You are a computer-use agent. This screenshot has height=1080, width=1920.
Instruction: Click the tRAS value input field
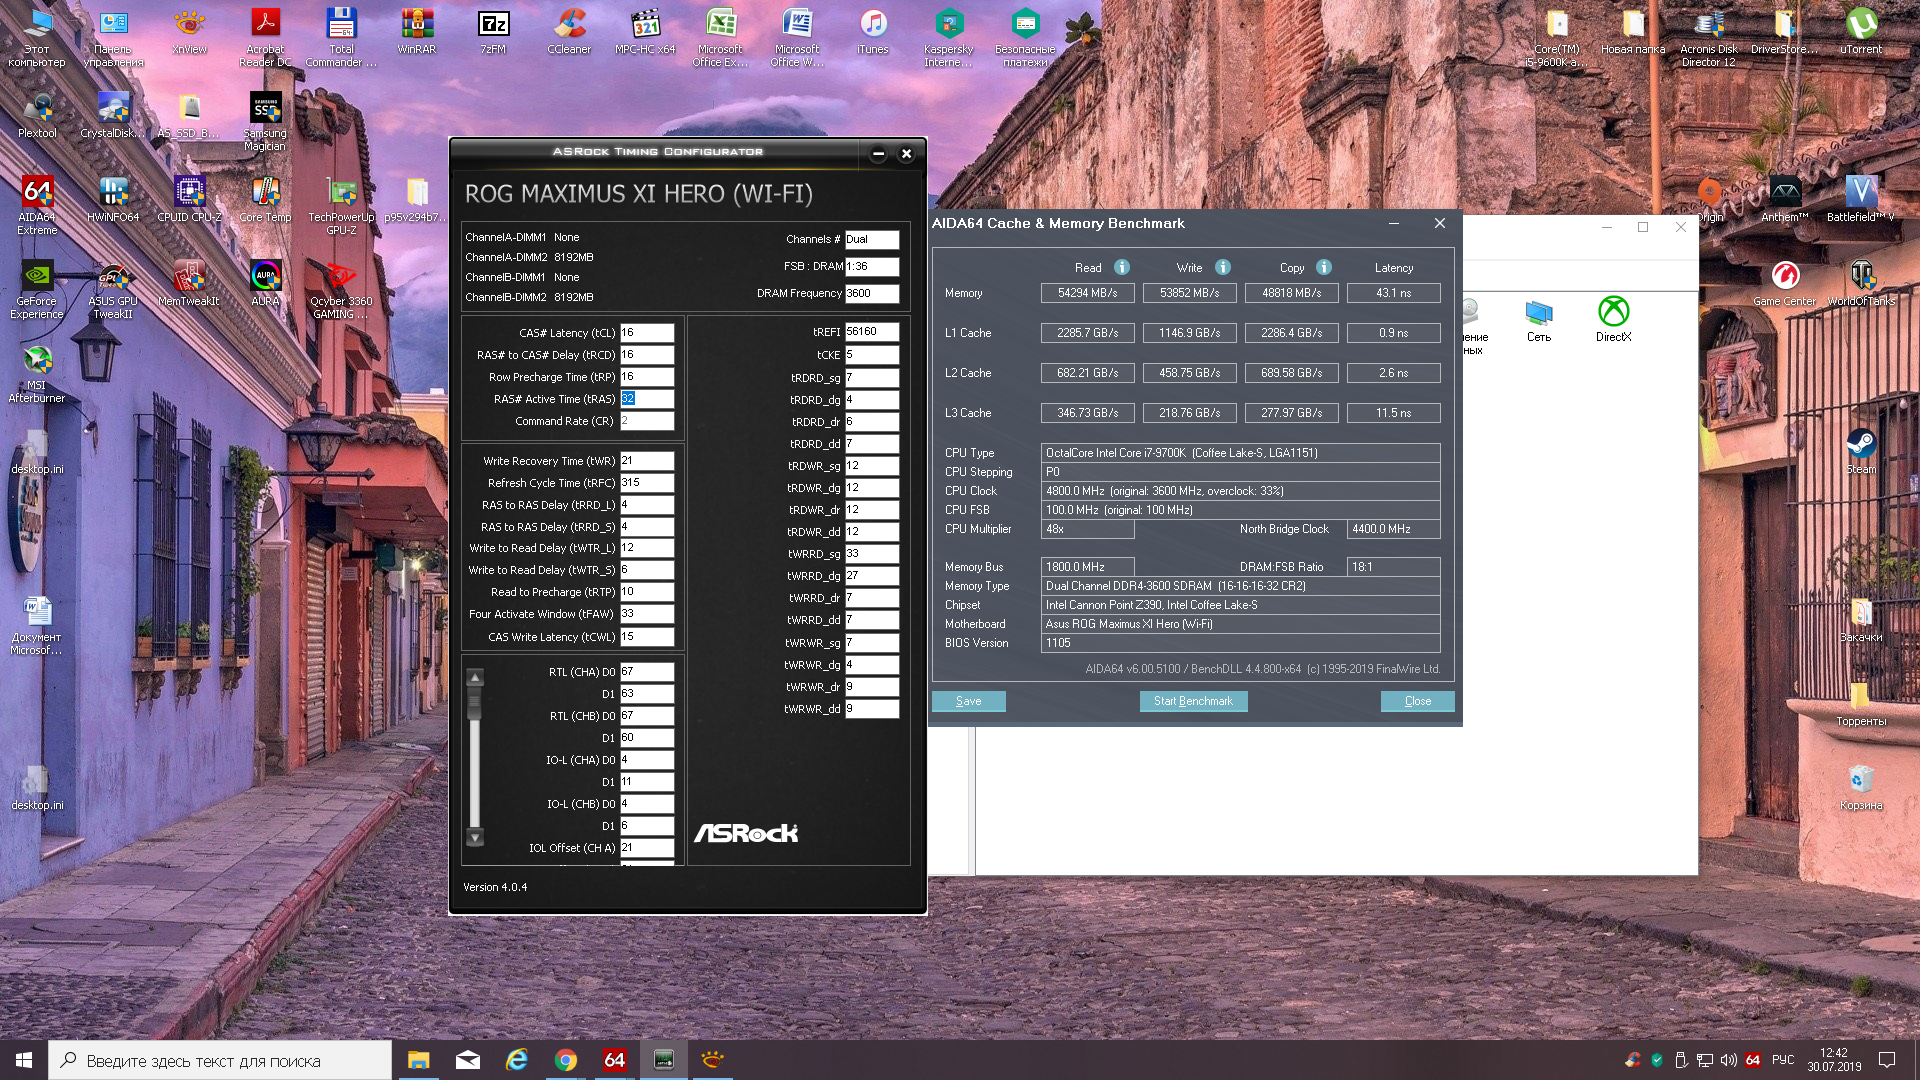(646, 398)
